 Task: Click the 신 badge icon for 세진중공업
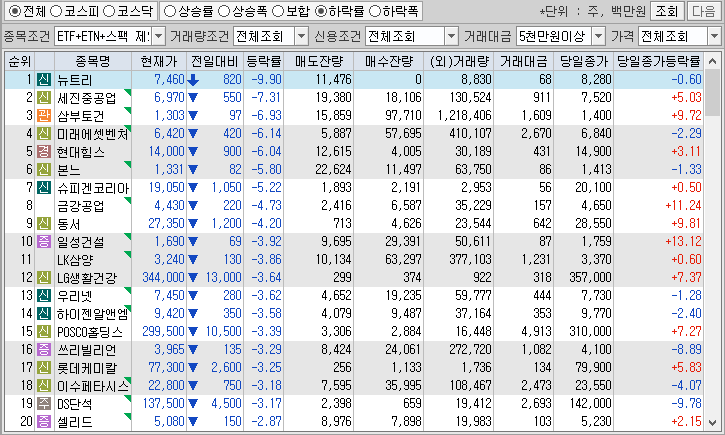point(44,98)
